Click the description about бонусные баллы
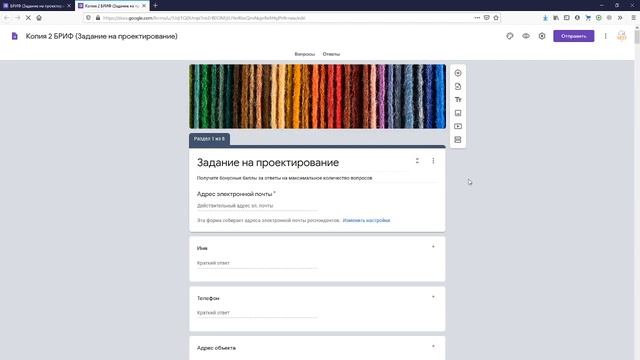The width and height of the screenshot is (640, 360). (284, 178)
